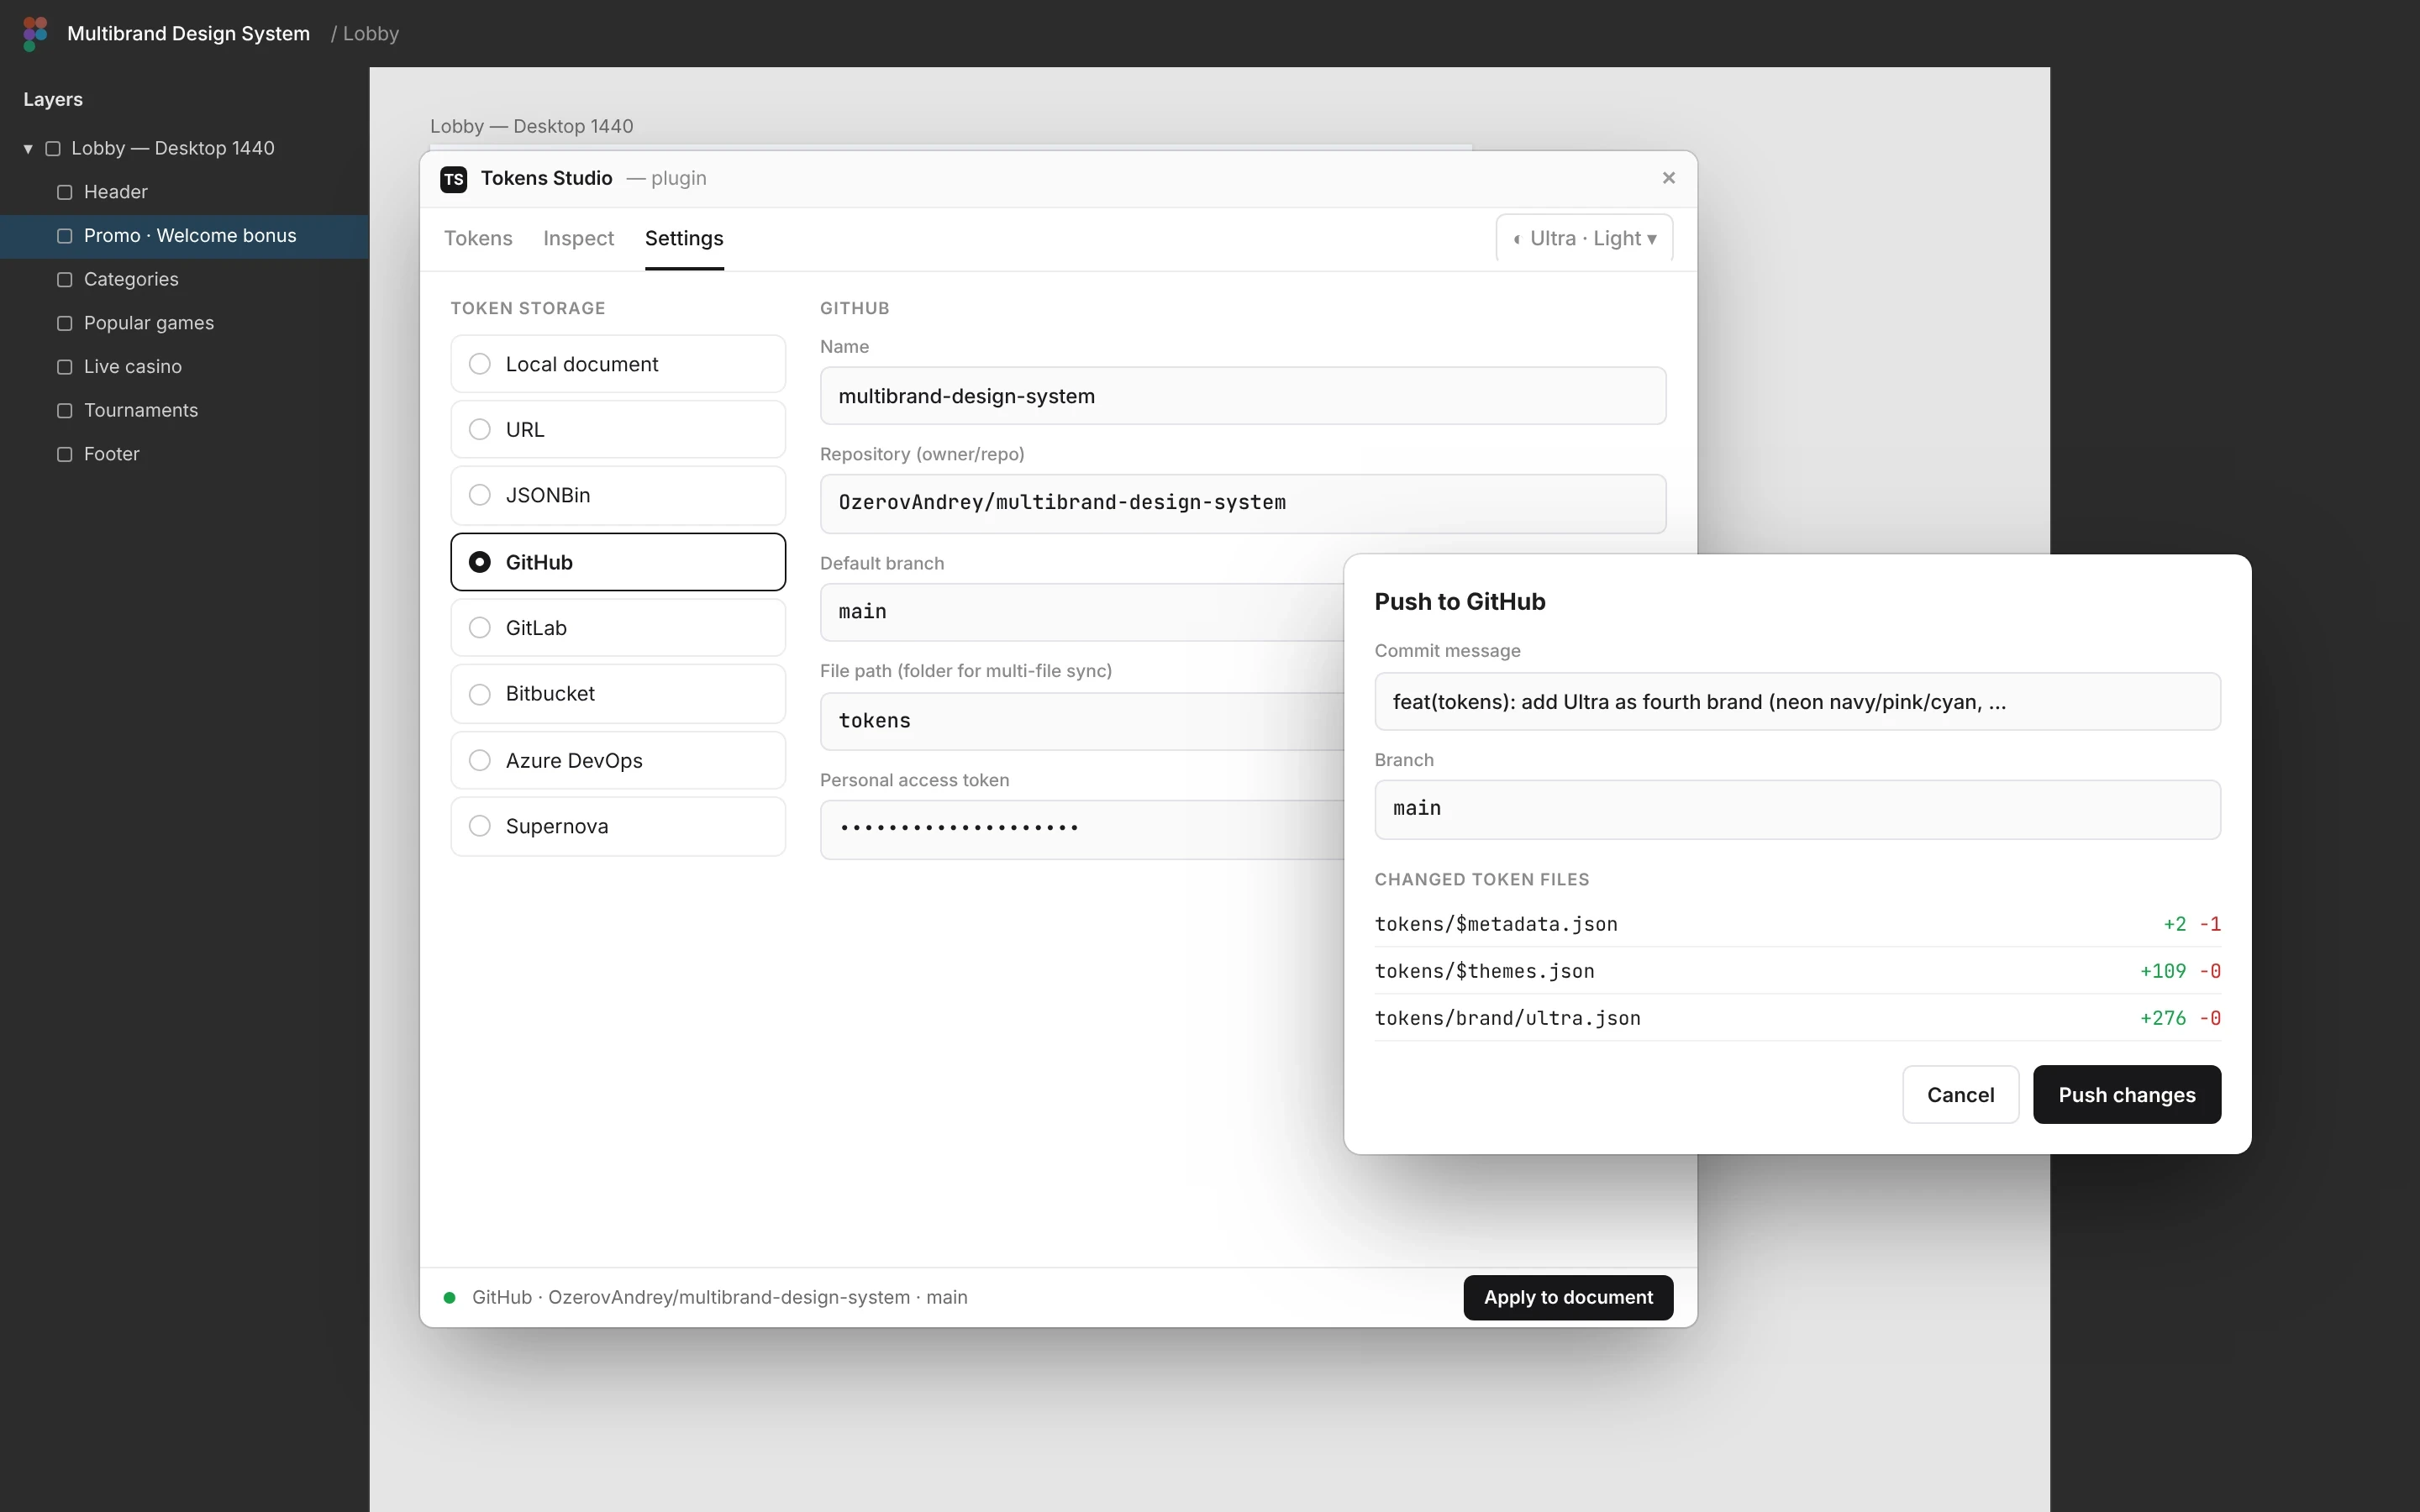The height and width of the screenshot is (1512, 2420).
Task: Cancel the Push to GitHub dialog
Action: coord(1960,1095)
